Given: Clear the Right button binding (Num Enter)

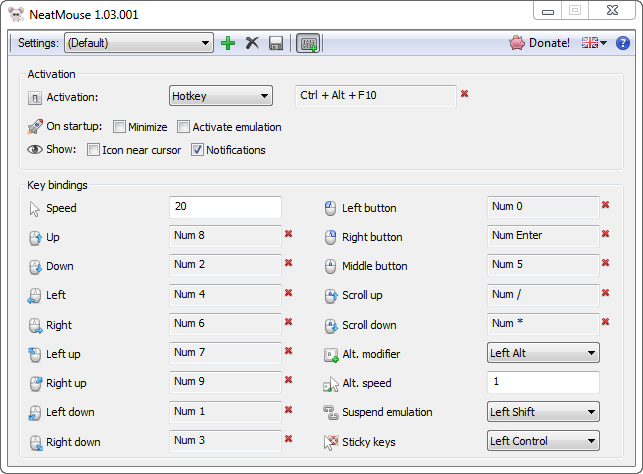Looking at the screenshot, I should (605, 234).
